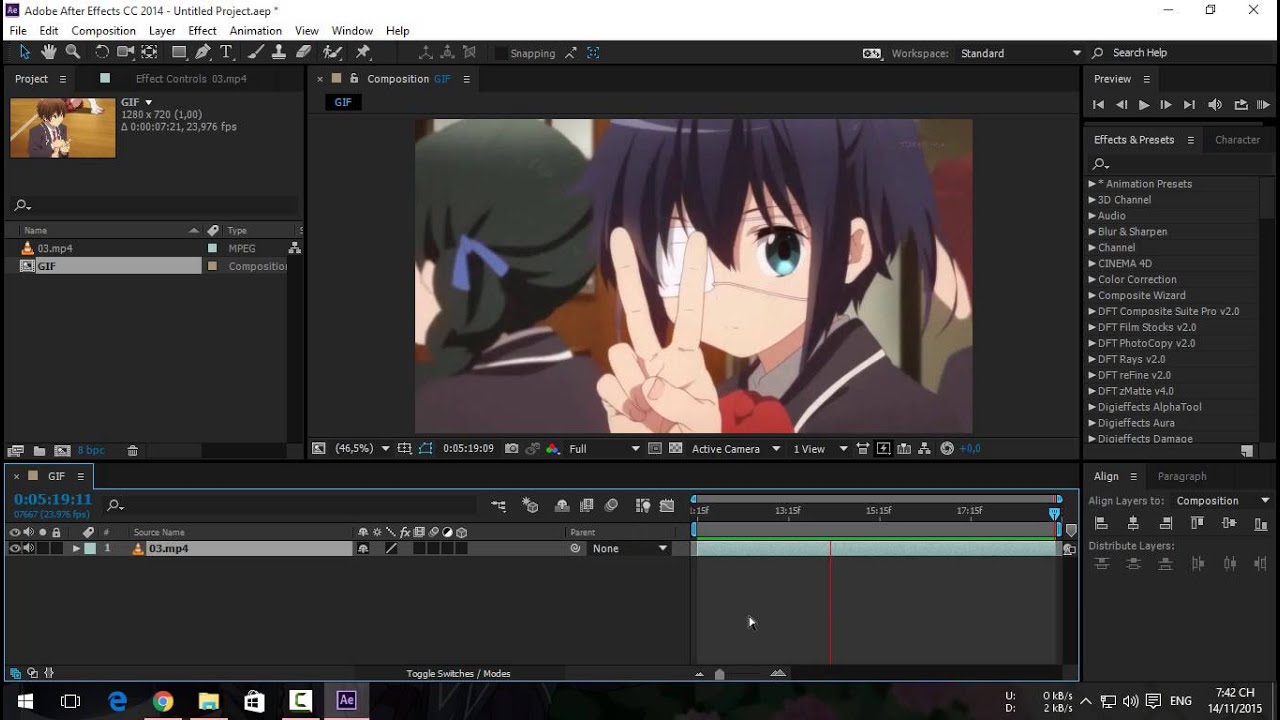Select the Pen tool
Screen dimensions: 1280x720
[204, 52]
